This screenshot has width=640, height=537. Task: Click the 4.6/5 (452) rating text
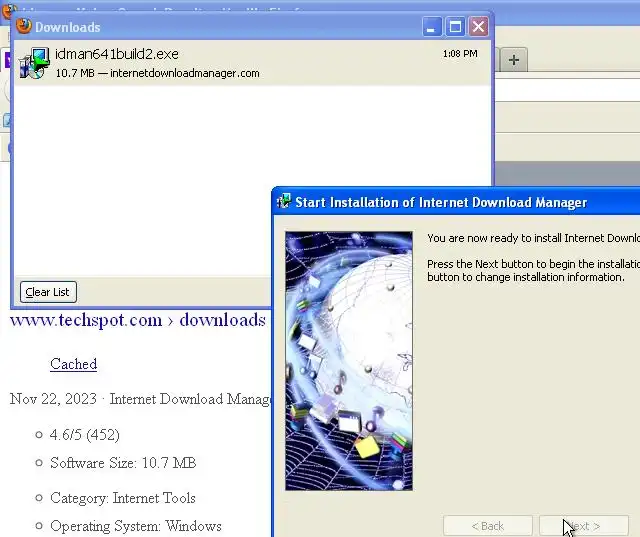pyautogui.click(x=84, y=435)
